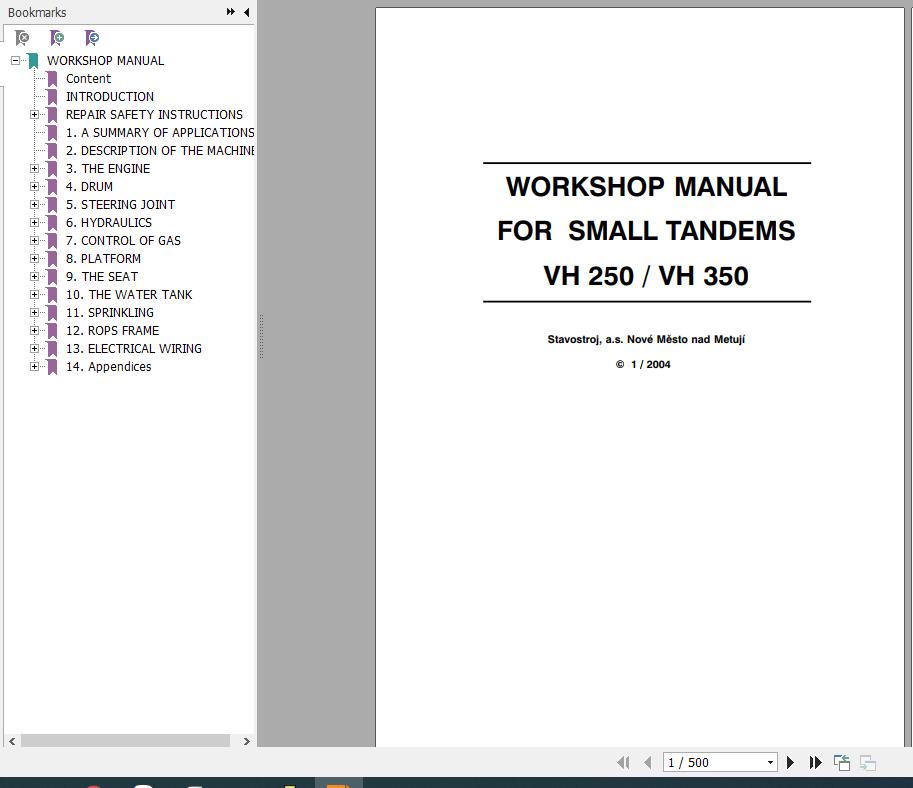
Task: Open the 9. THE SEAT bookmark
Action: [102, 277]
